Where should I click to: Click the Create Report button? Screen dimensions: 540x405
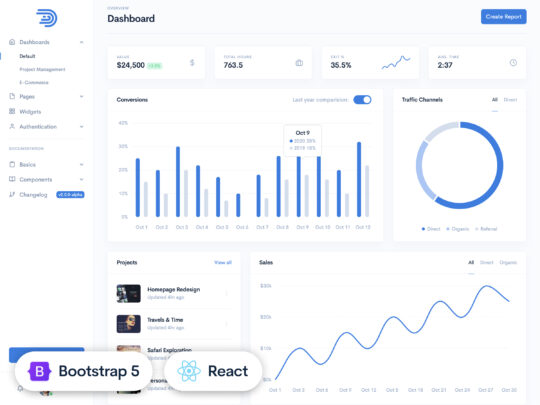click(503, 17)
